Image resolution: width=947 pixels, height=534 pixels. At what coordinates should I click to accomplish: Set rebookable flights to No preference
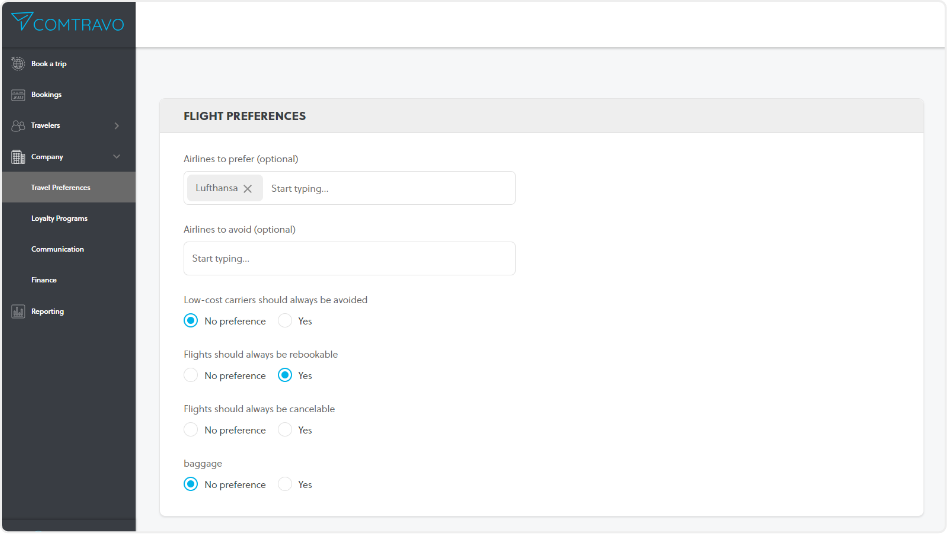tap(191, 376)
